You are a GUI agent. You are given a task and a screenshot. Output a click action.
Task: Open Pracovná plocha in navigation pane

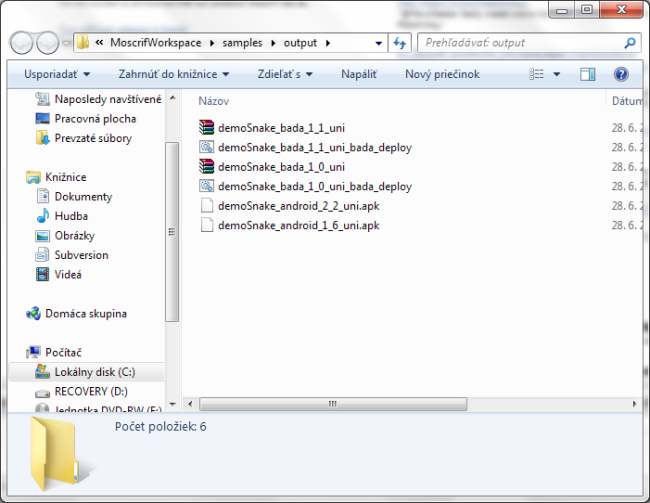click(86, 119)
